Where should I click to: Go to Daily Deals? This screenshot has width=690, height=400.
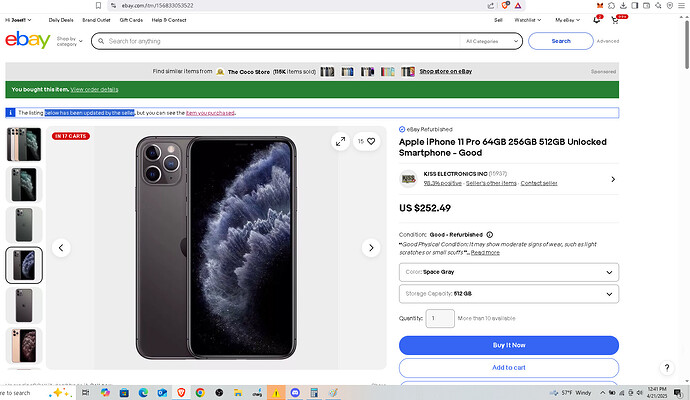point(61,20)
